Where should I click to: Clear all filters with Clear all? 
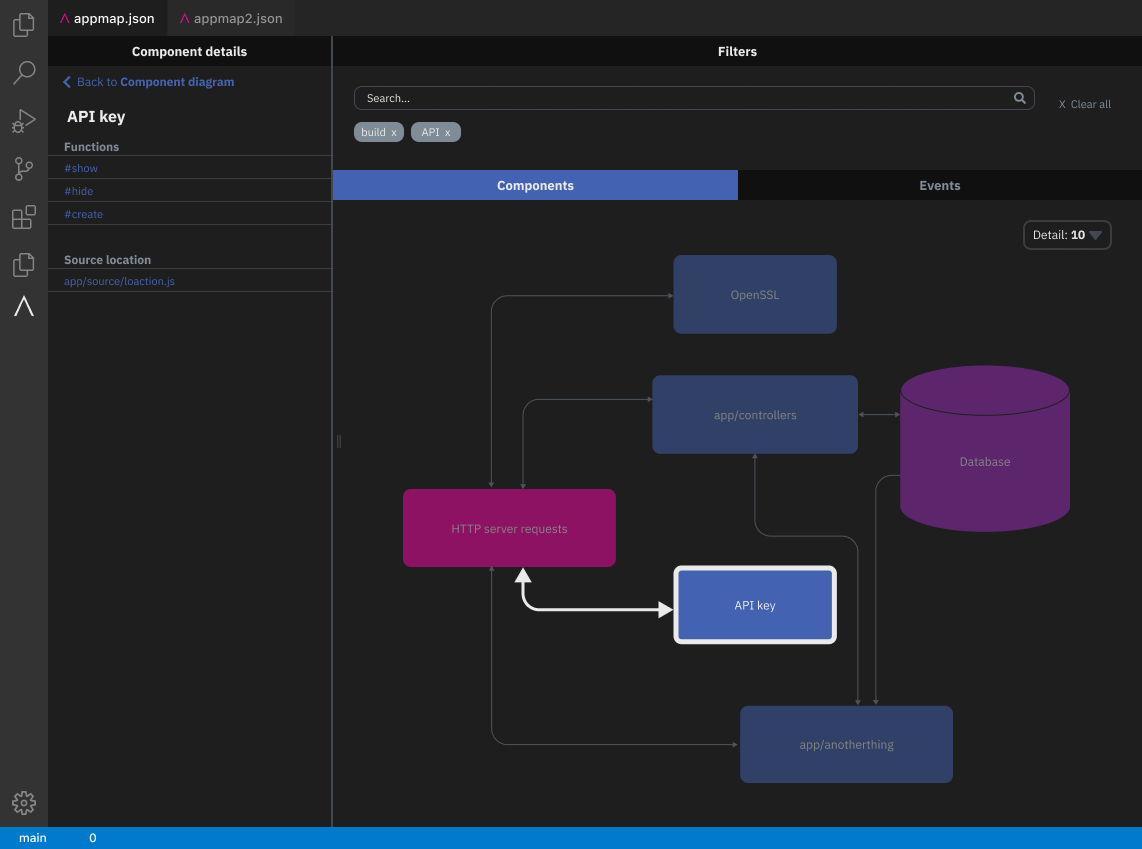tap(1084, 103)
